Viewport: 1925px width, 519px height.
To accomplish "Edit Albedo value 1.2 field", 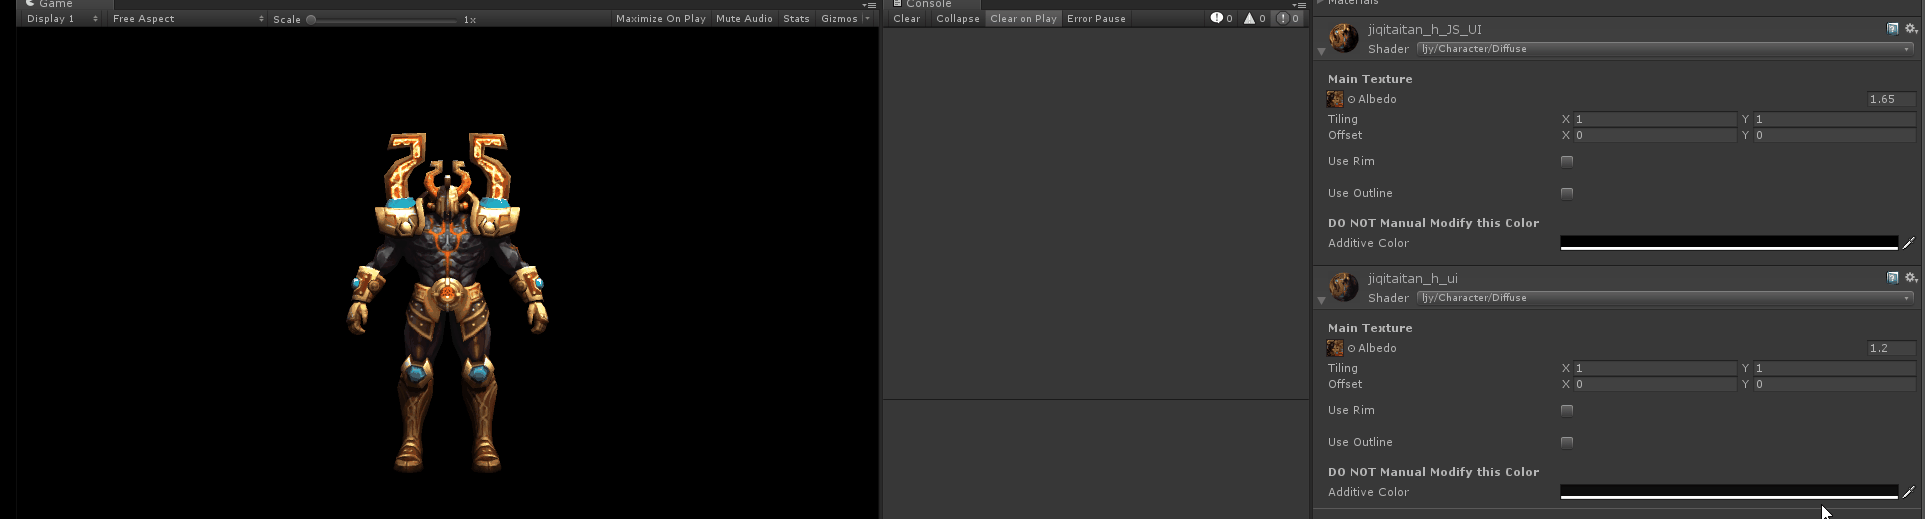I will [x=1890, y=348].
